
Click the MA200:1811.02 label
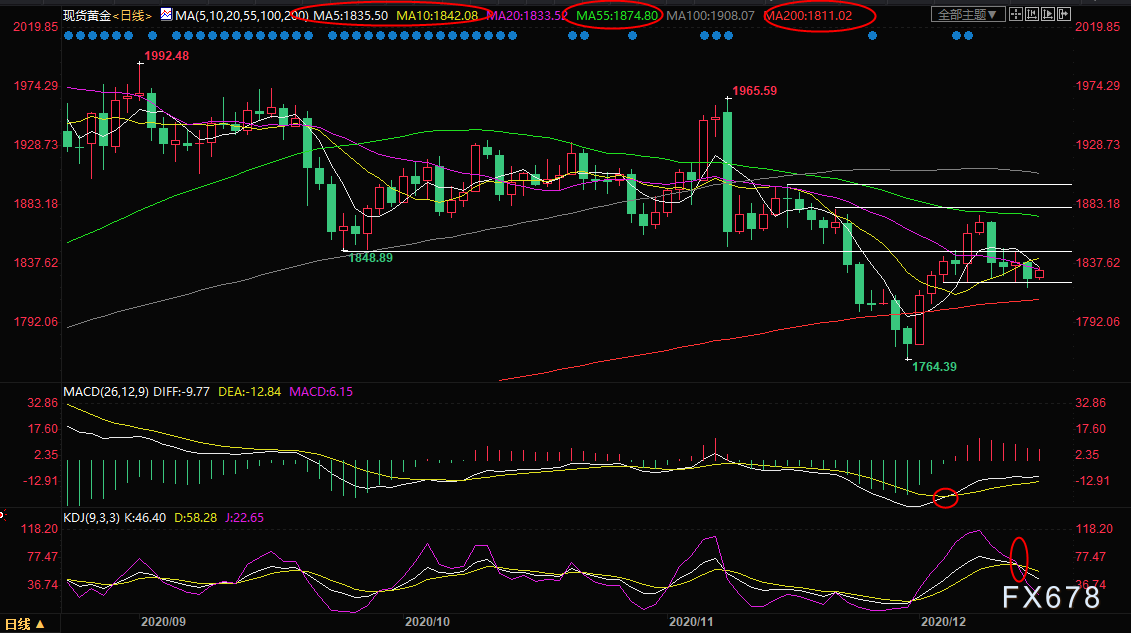pyautogui.click(x=809, y=16)
